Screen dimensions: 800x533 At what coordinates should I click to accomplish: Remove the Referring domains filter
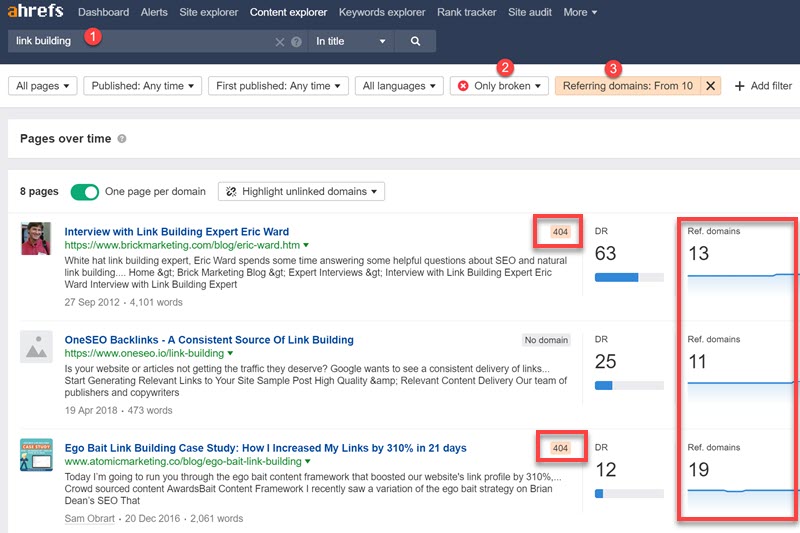pos(710,86)
